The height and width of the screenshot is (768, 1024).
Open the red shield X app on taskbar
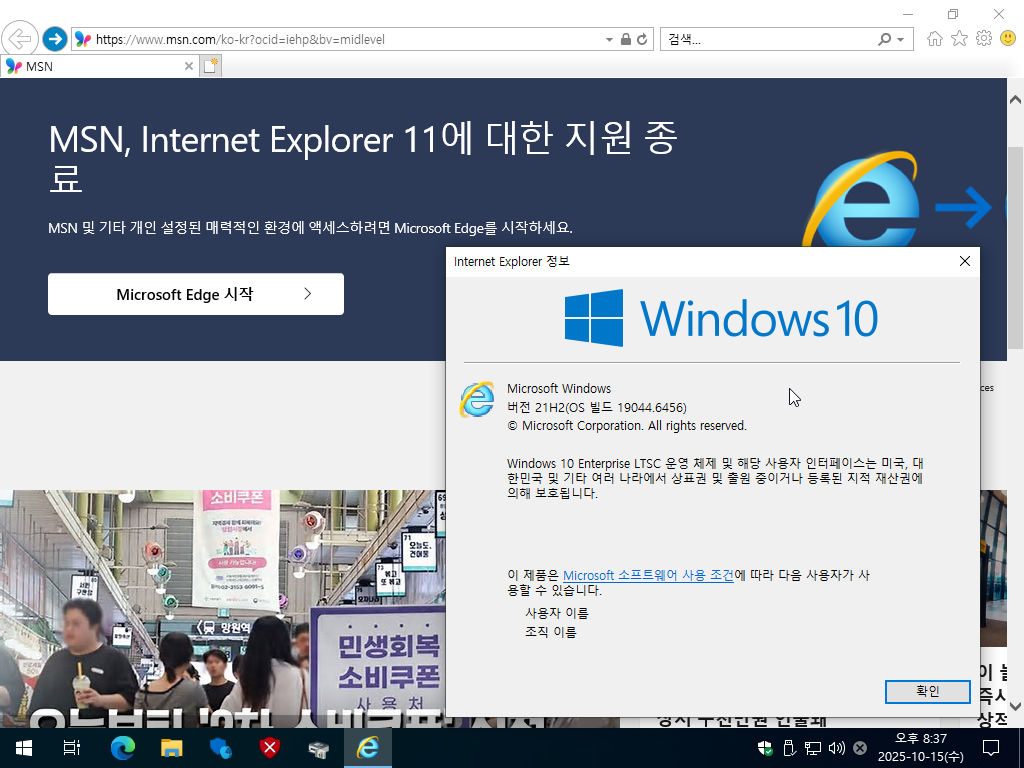(269, 748)
